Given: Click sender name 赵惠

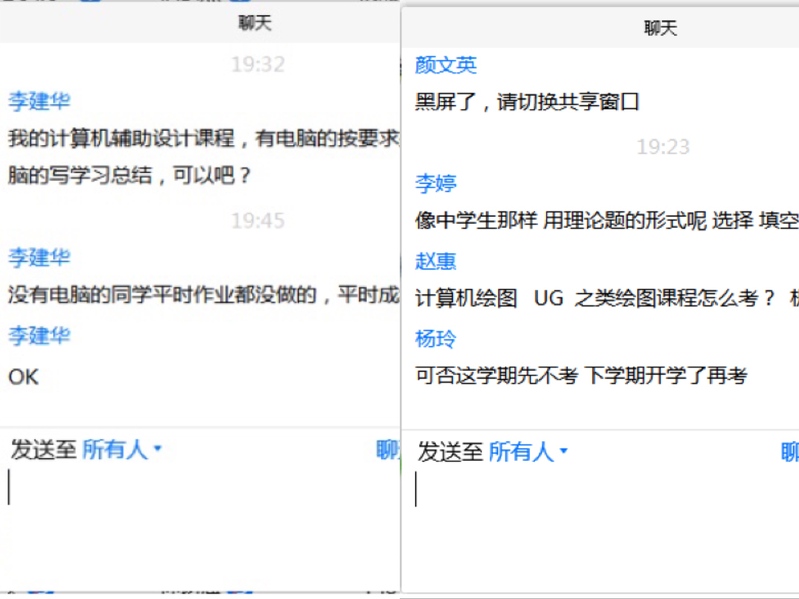Looking at the screenshot, I should click(x=436, y=261).
